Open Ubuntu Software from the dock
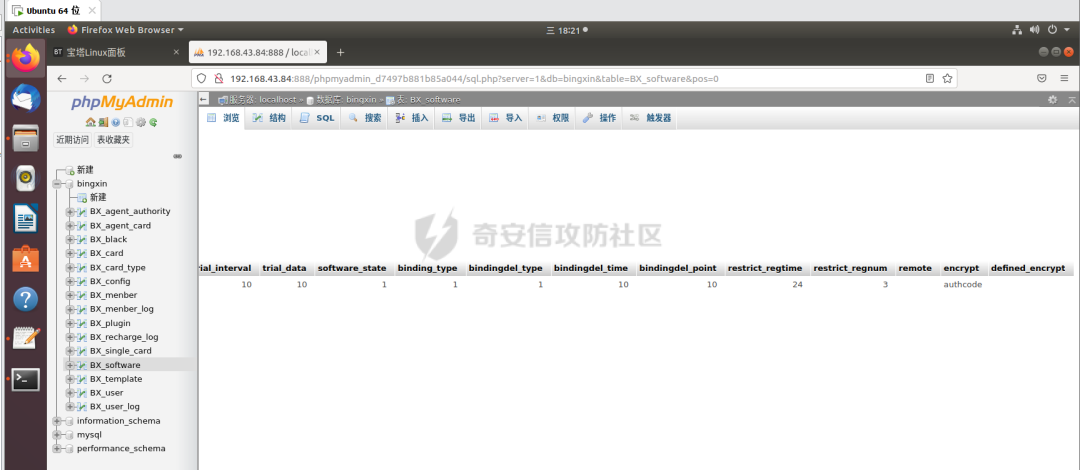Screen dimensions: 1080x470 [25, 259]
